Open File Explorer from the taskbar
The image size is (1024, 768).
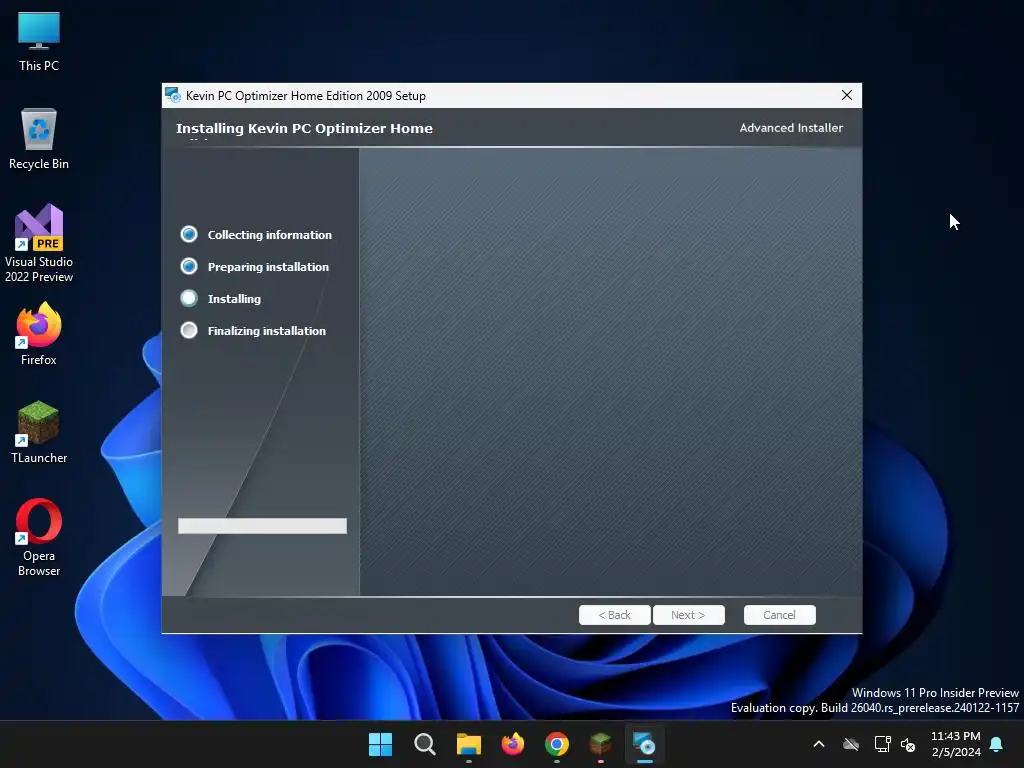pos(469,744)
